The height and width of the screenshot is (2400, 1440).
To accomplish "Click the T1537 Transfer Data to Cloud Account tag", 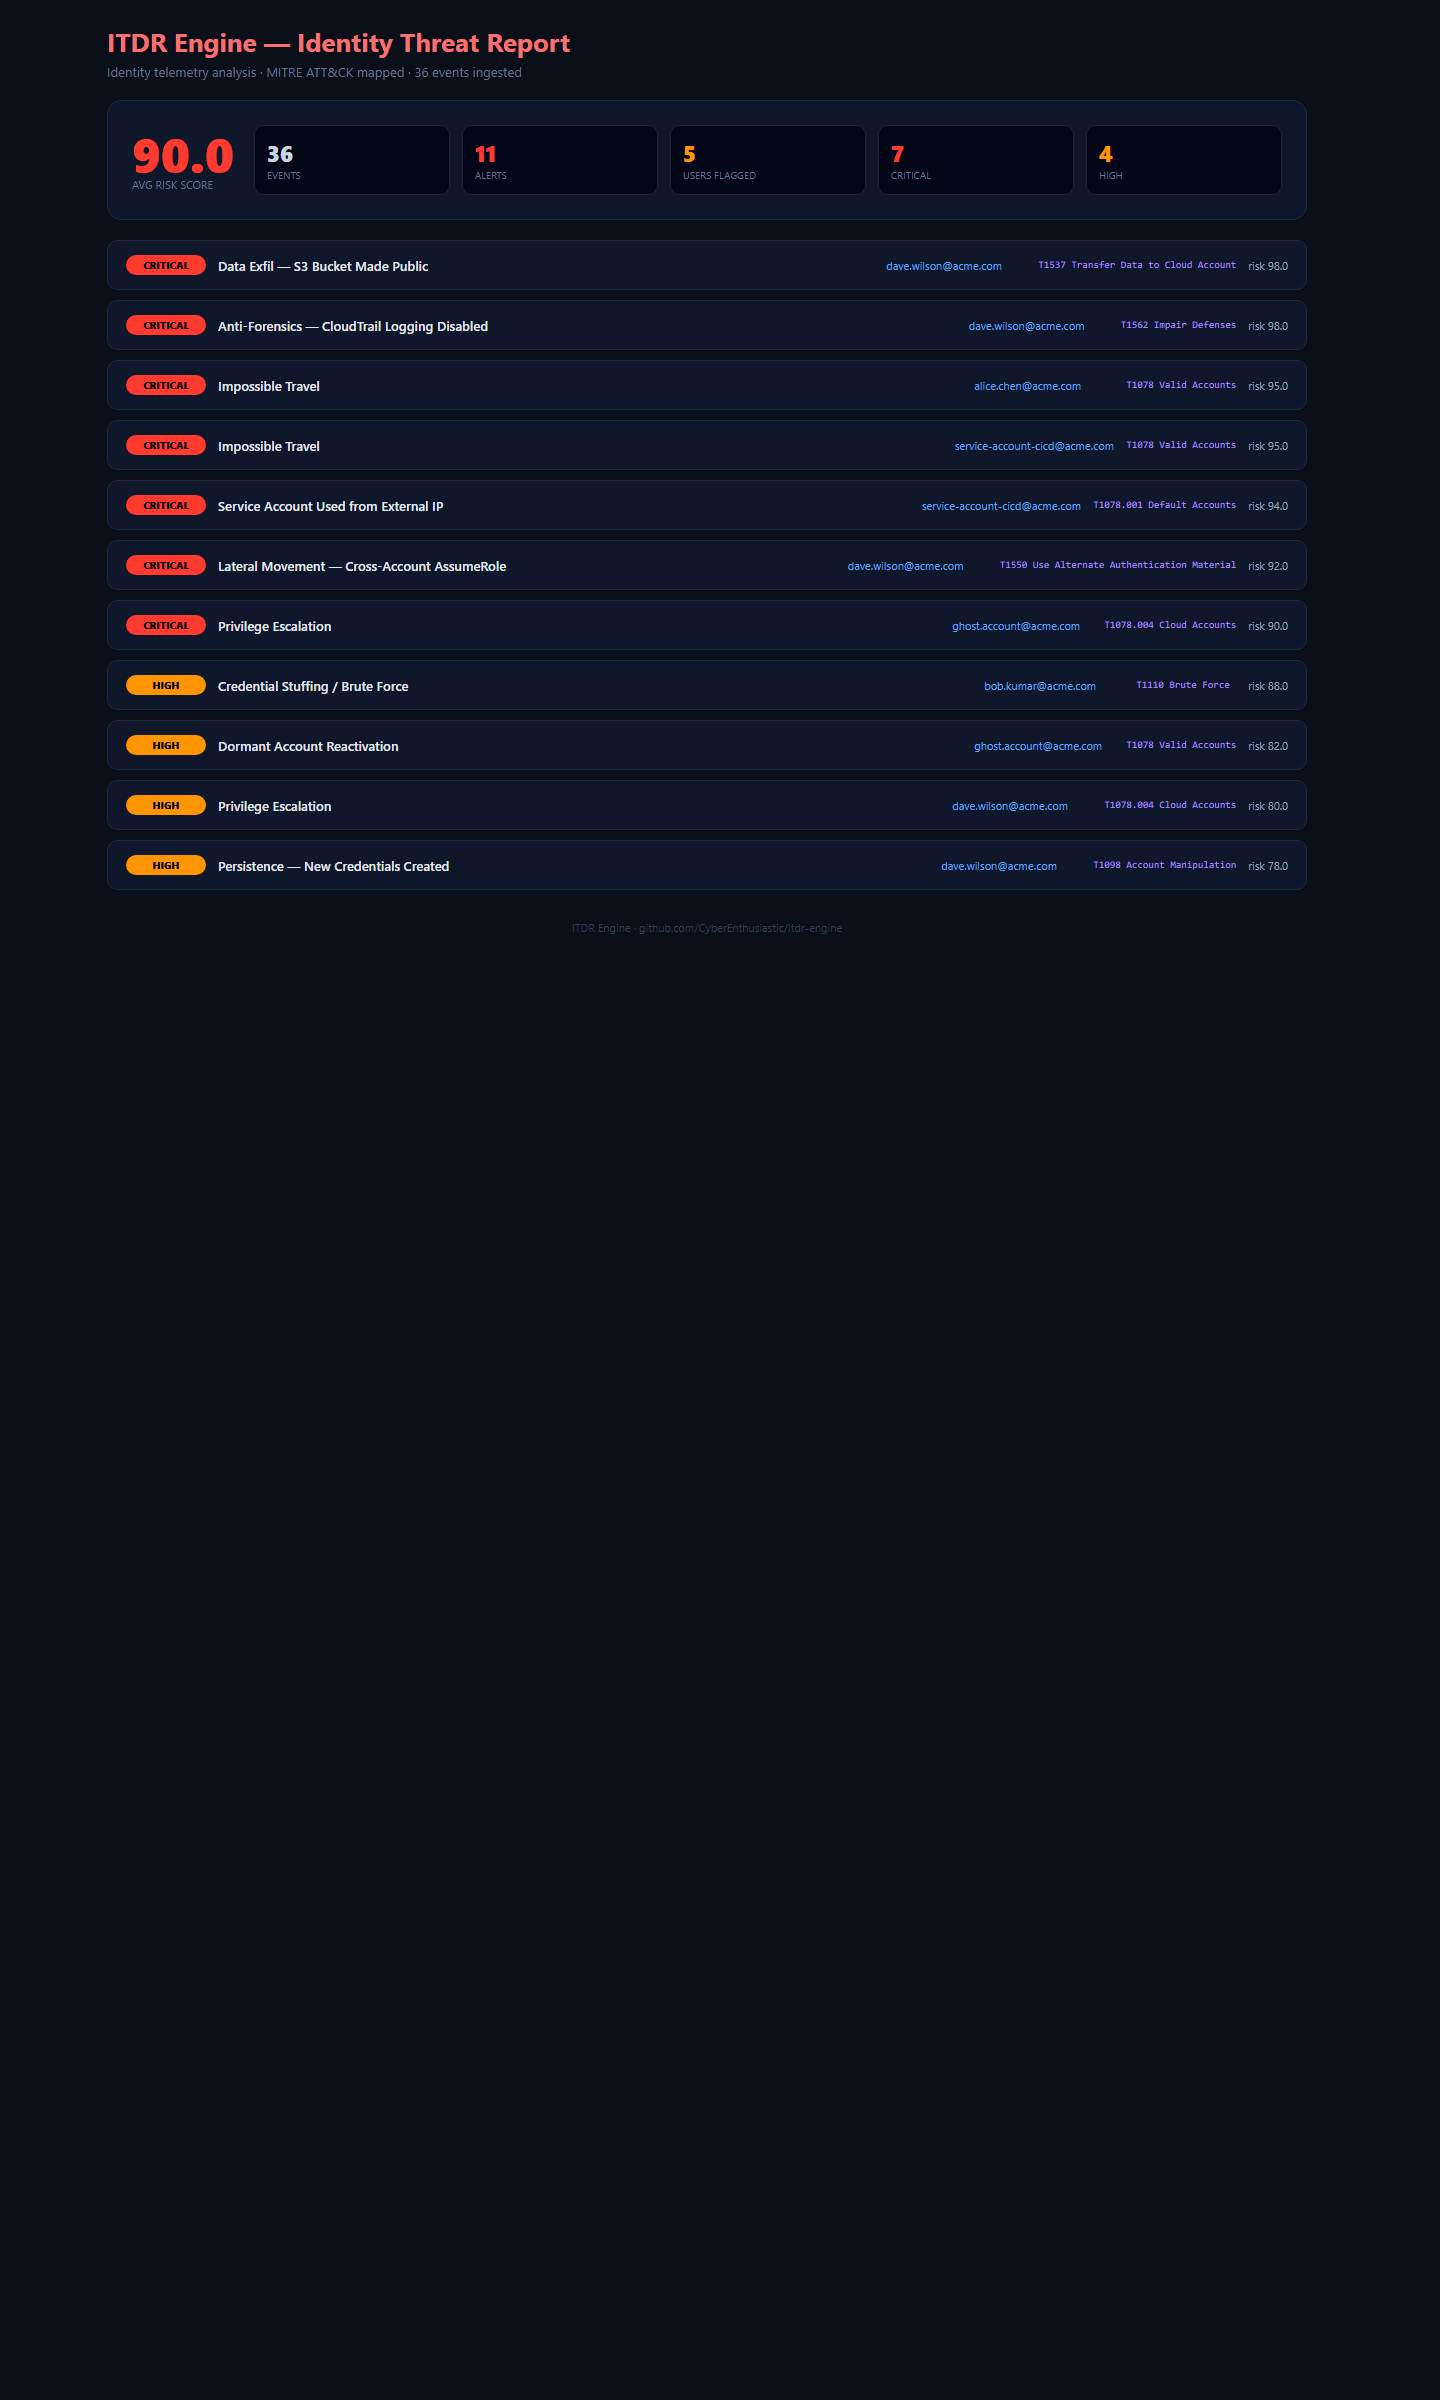I will (1136, 266).
